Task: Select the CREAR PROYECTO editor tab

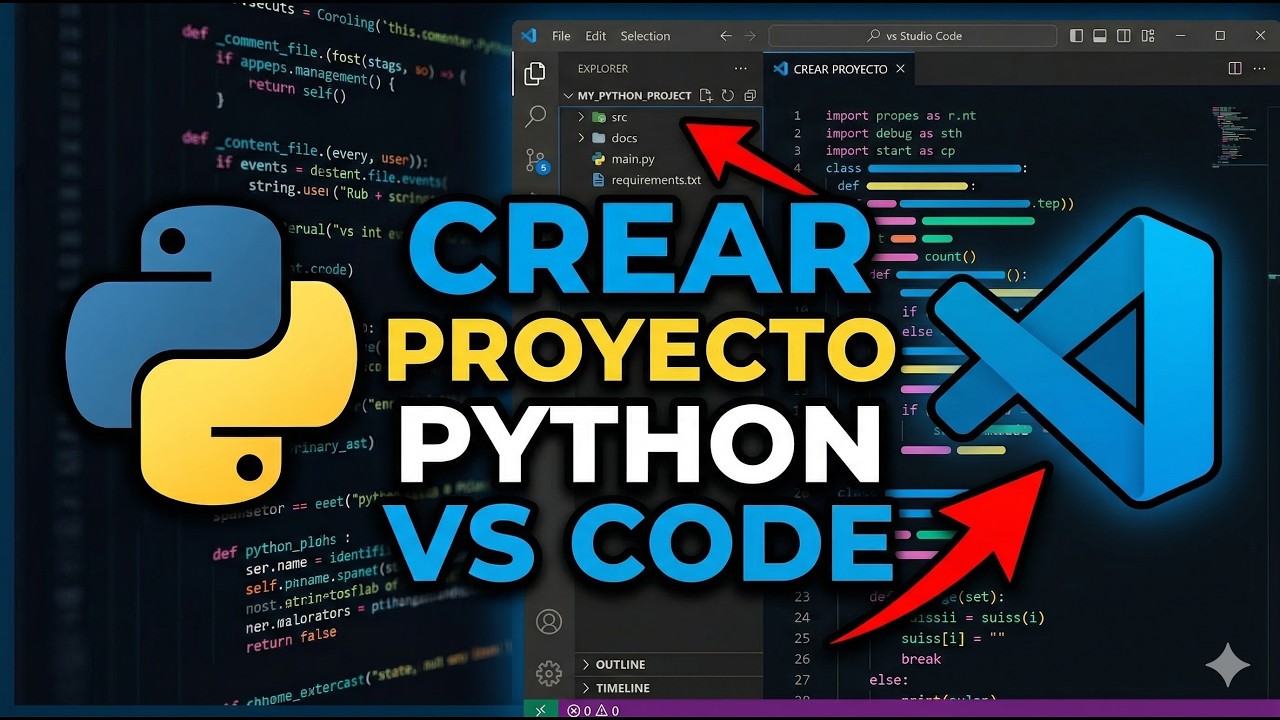Action: pos(839,69)
